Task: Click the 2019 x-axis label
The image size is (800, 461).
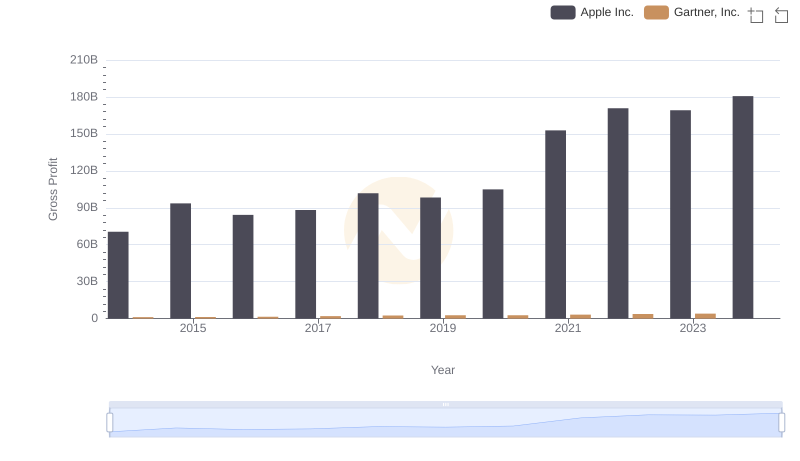Action: pyautogui.click(x=443, y=328)
